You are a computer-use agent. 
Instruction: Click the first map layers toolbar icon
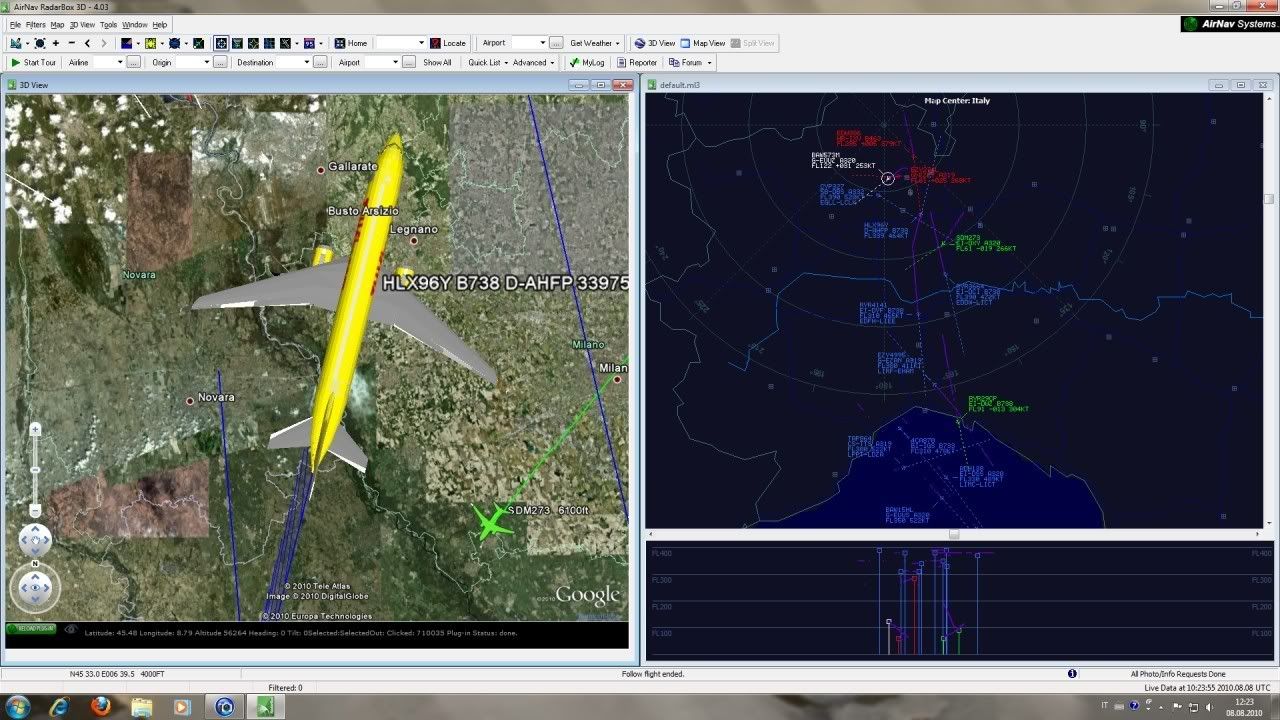click(x=127, y=43)
